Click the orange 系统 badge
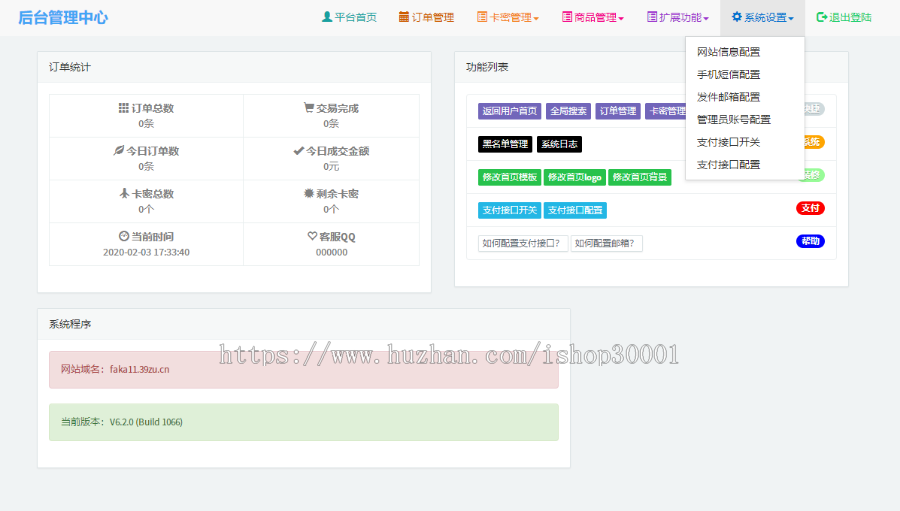Viewport: 900px width, 511px height. point(814,142)
